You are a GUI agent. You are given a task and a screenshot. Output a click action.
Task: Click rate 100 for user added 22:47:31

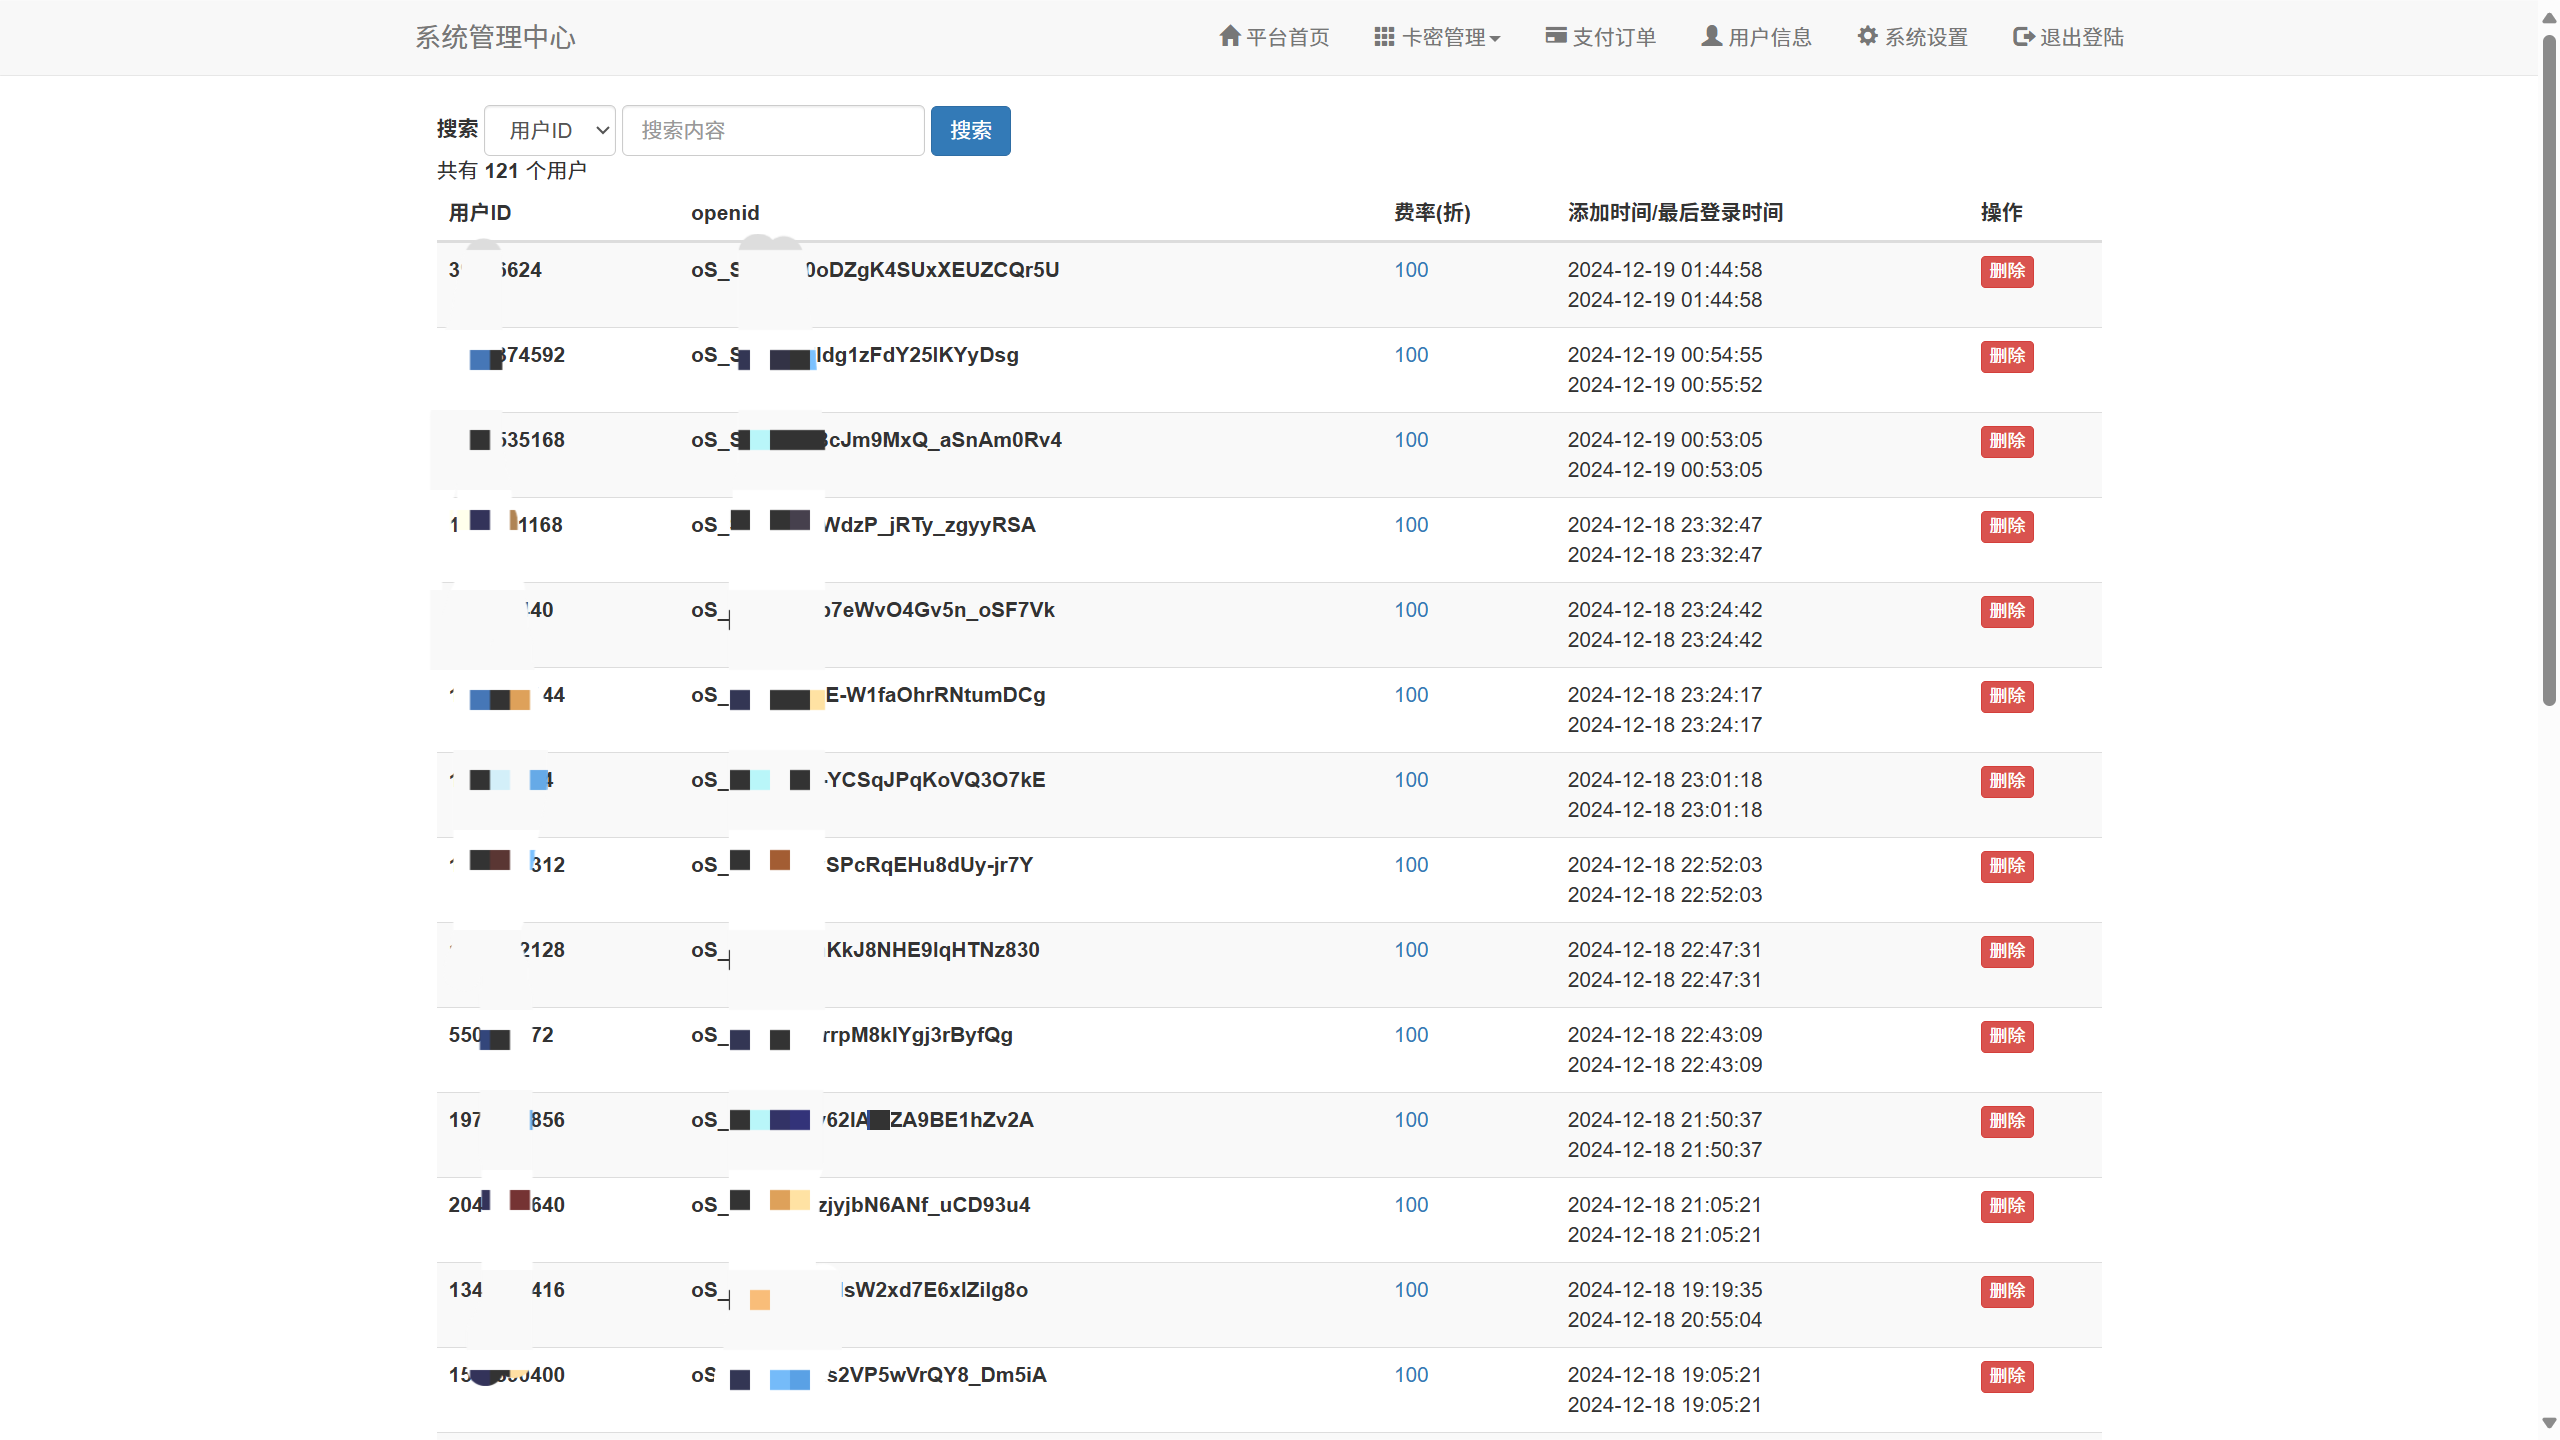click(1411, 950)
